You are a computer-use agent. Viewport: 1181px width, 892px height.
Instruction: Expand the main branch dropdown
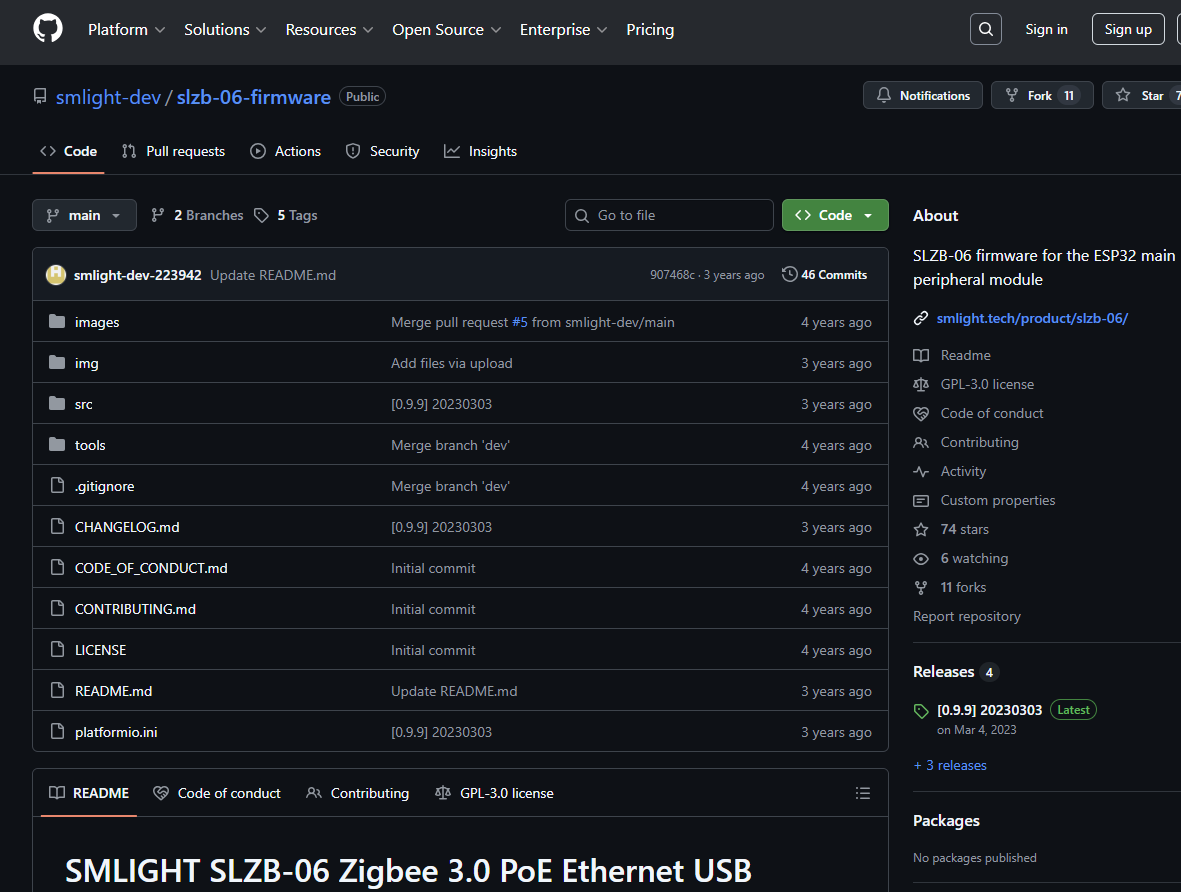(x=84, y=215)
